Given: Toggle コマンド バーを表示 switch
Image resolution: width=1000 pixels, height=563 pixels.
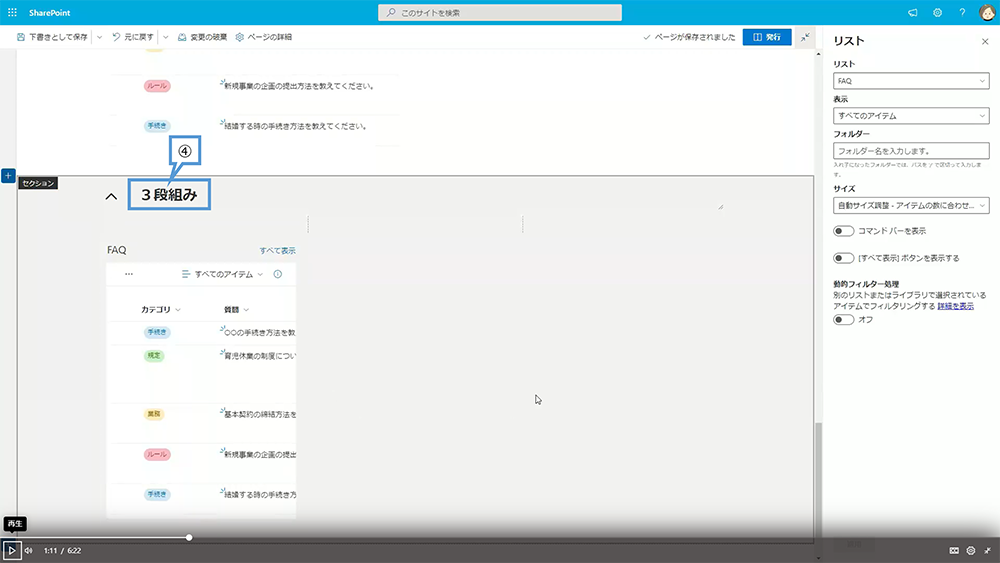Looking at the screenshot, I should tap(843, 231).
